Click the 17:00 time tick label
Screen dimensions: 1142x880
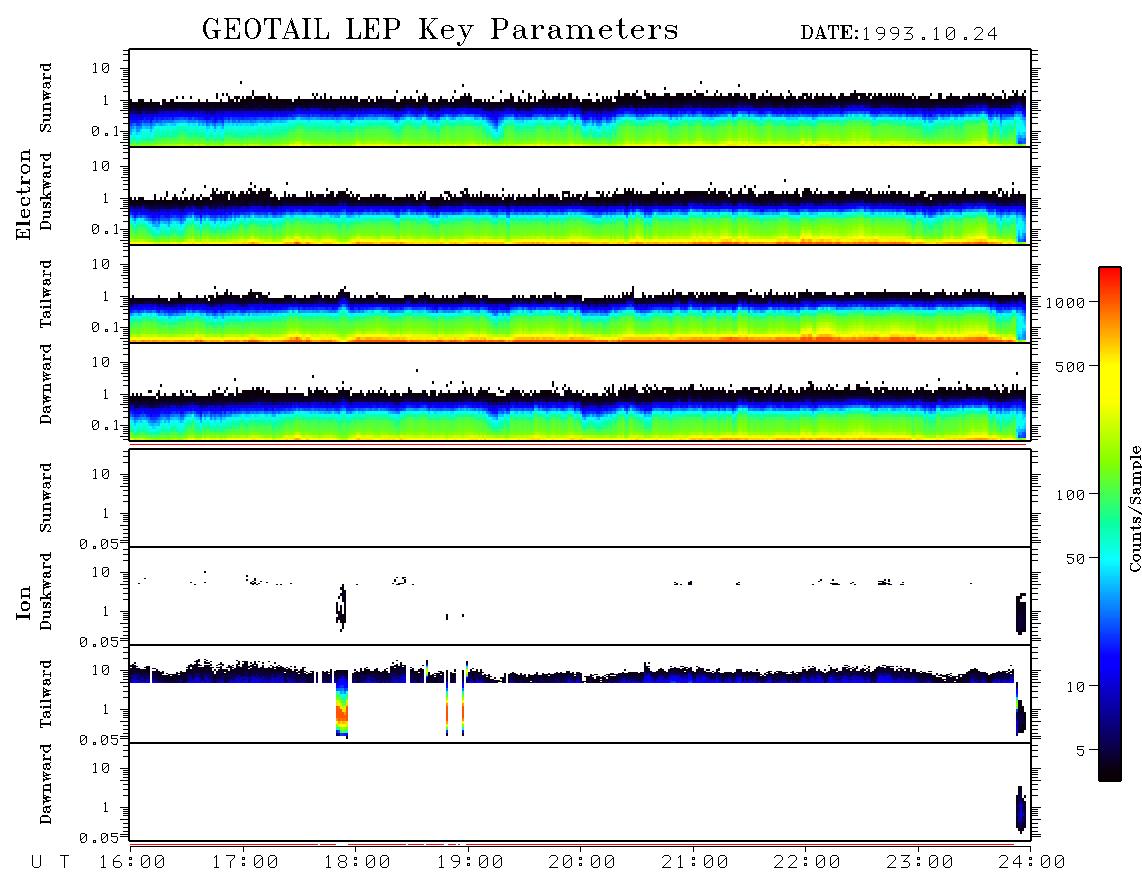pyautogui.click(x=245, y=863)
